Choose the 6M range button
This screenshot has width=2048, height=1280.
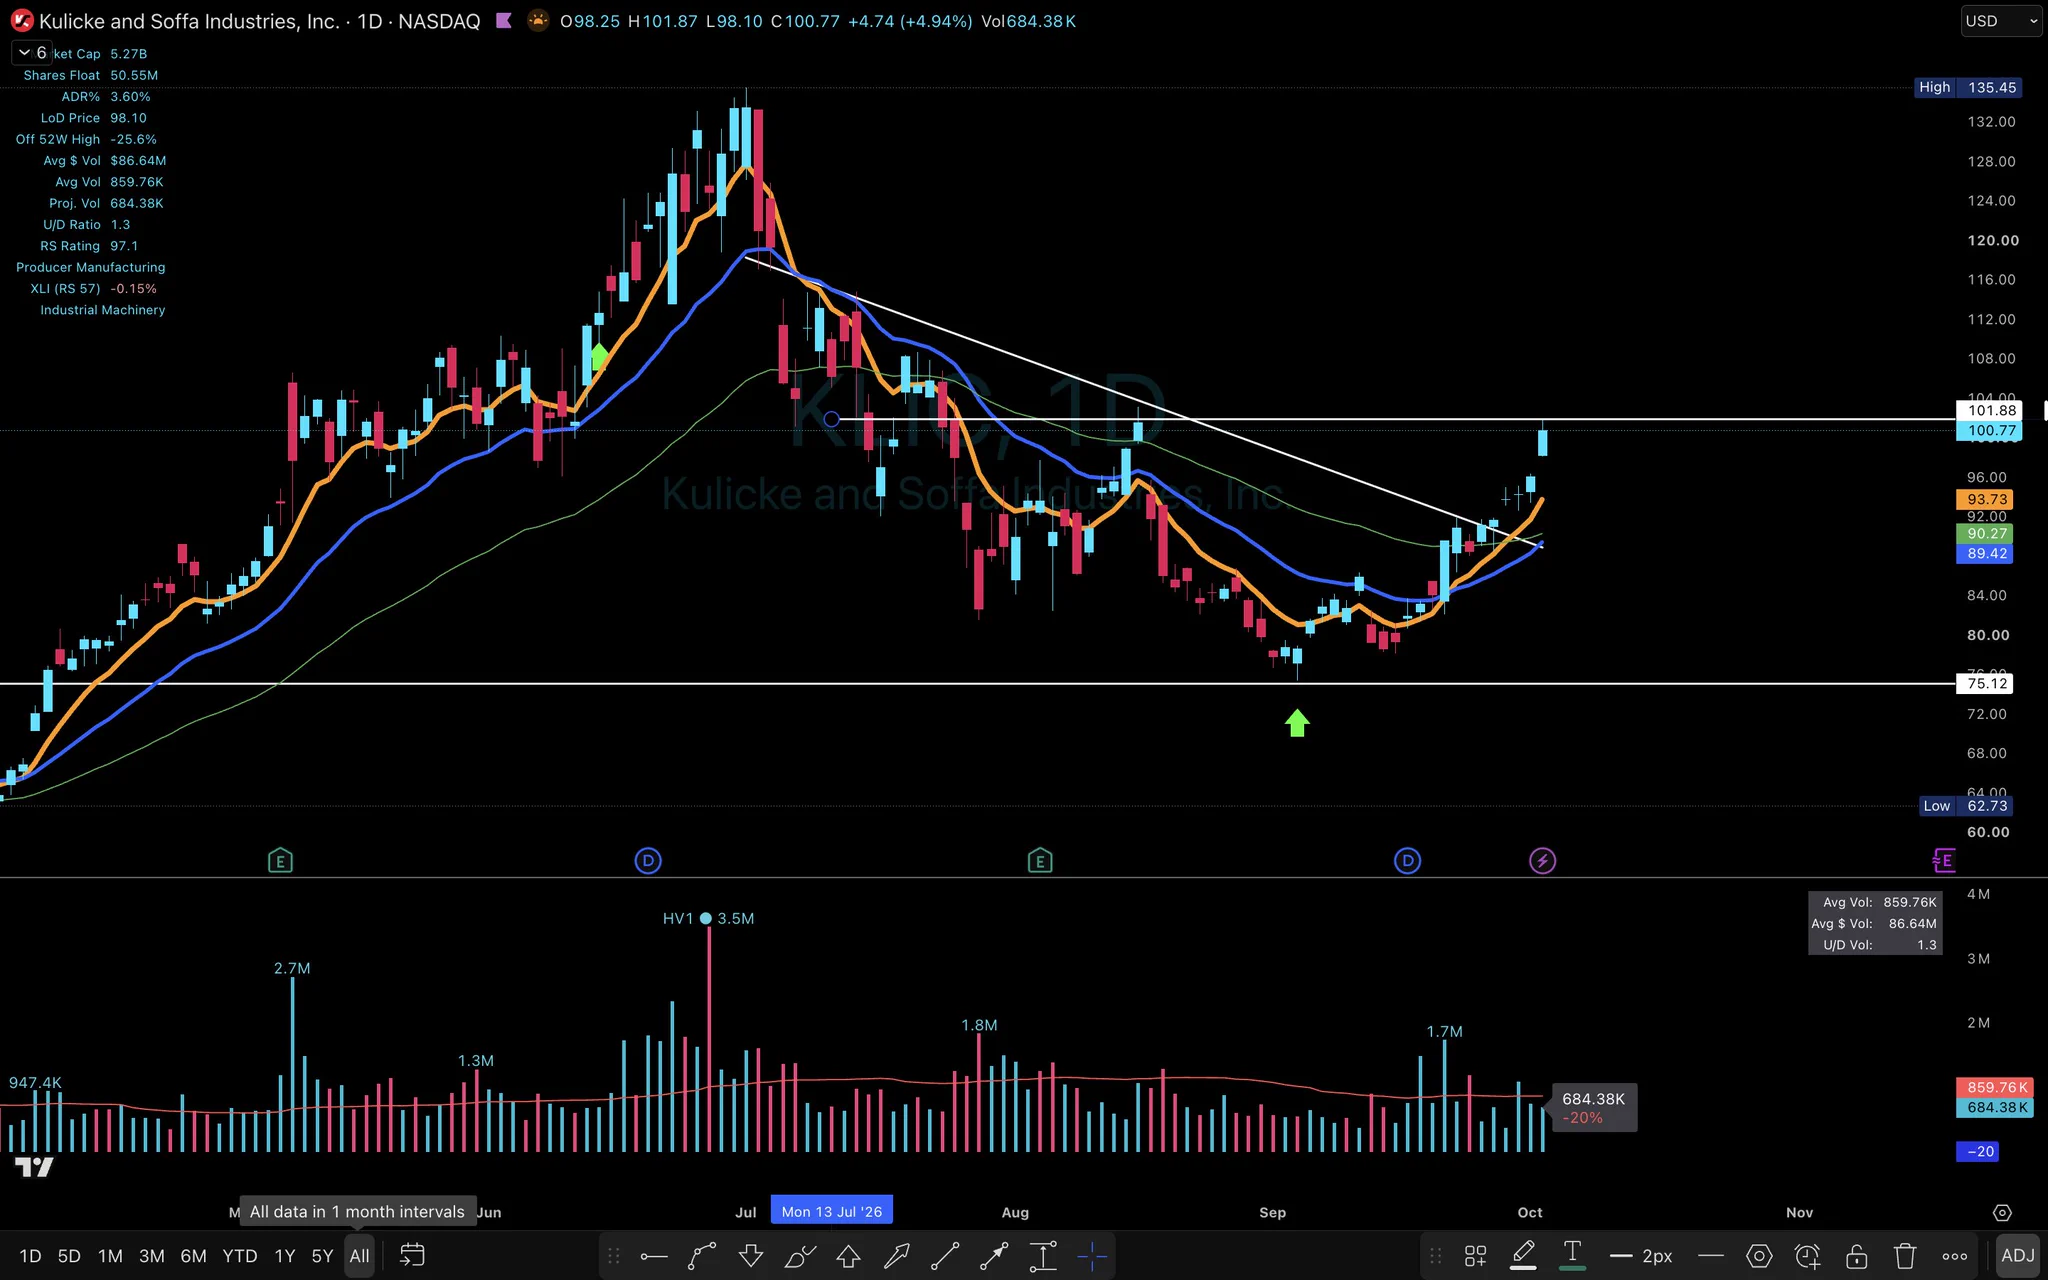click(193, 1256)
